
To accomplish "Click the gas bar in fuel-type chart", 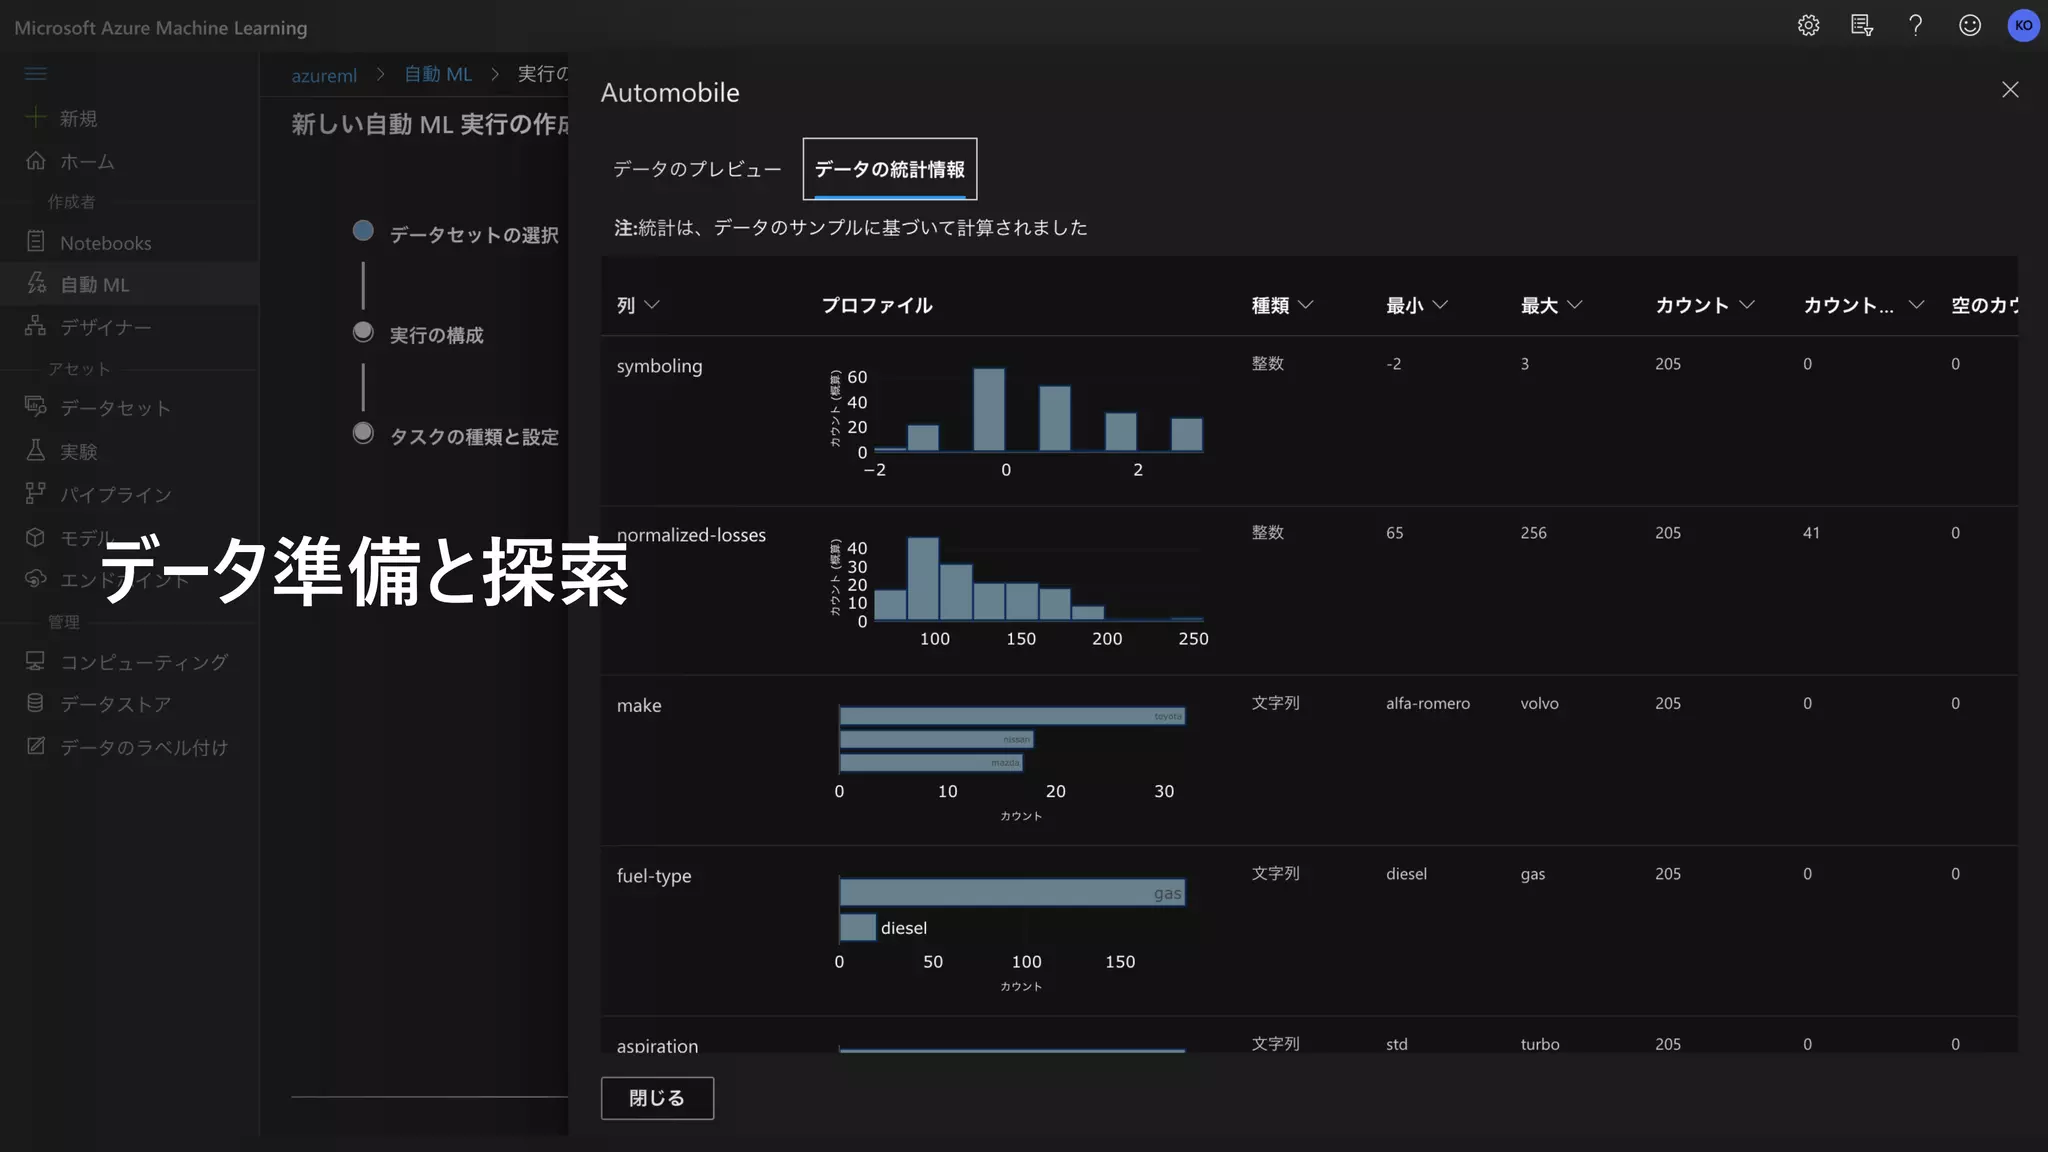I will click(x=1010, y=893).
